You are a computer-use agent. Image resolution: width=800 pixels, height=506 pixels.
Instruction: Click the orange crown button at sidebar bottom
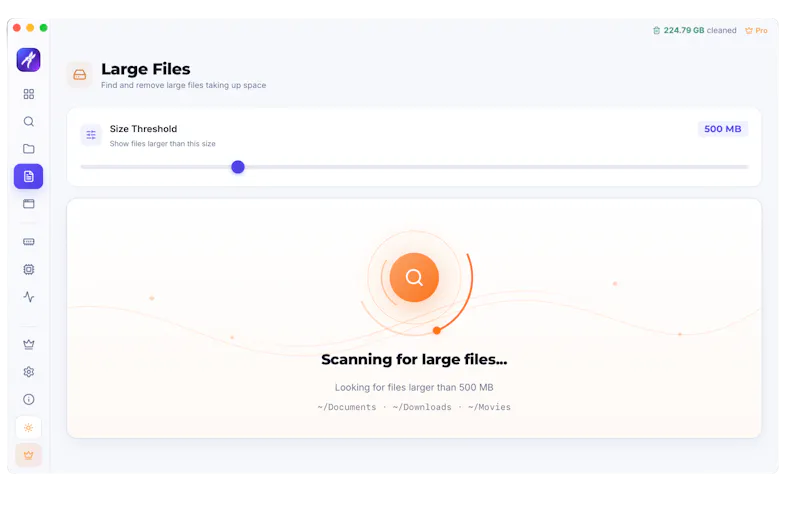[x=29, y=455]
